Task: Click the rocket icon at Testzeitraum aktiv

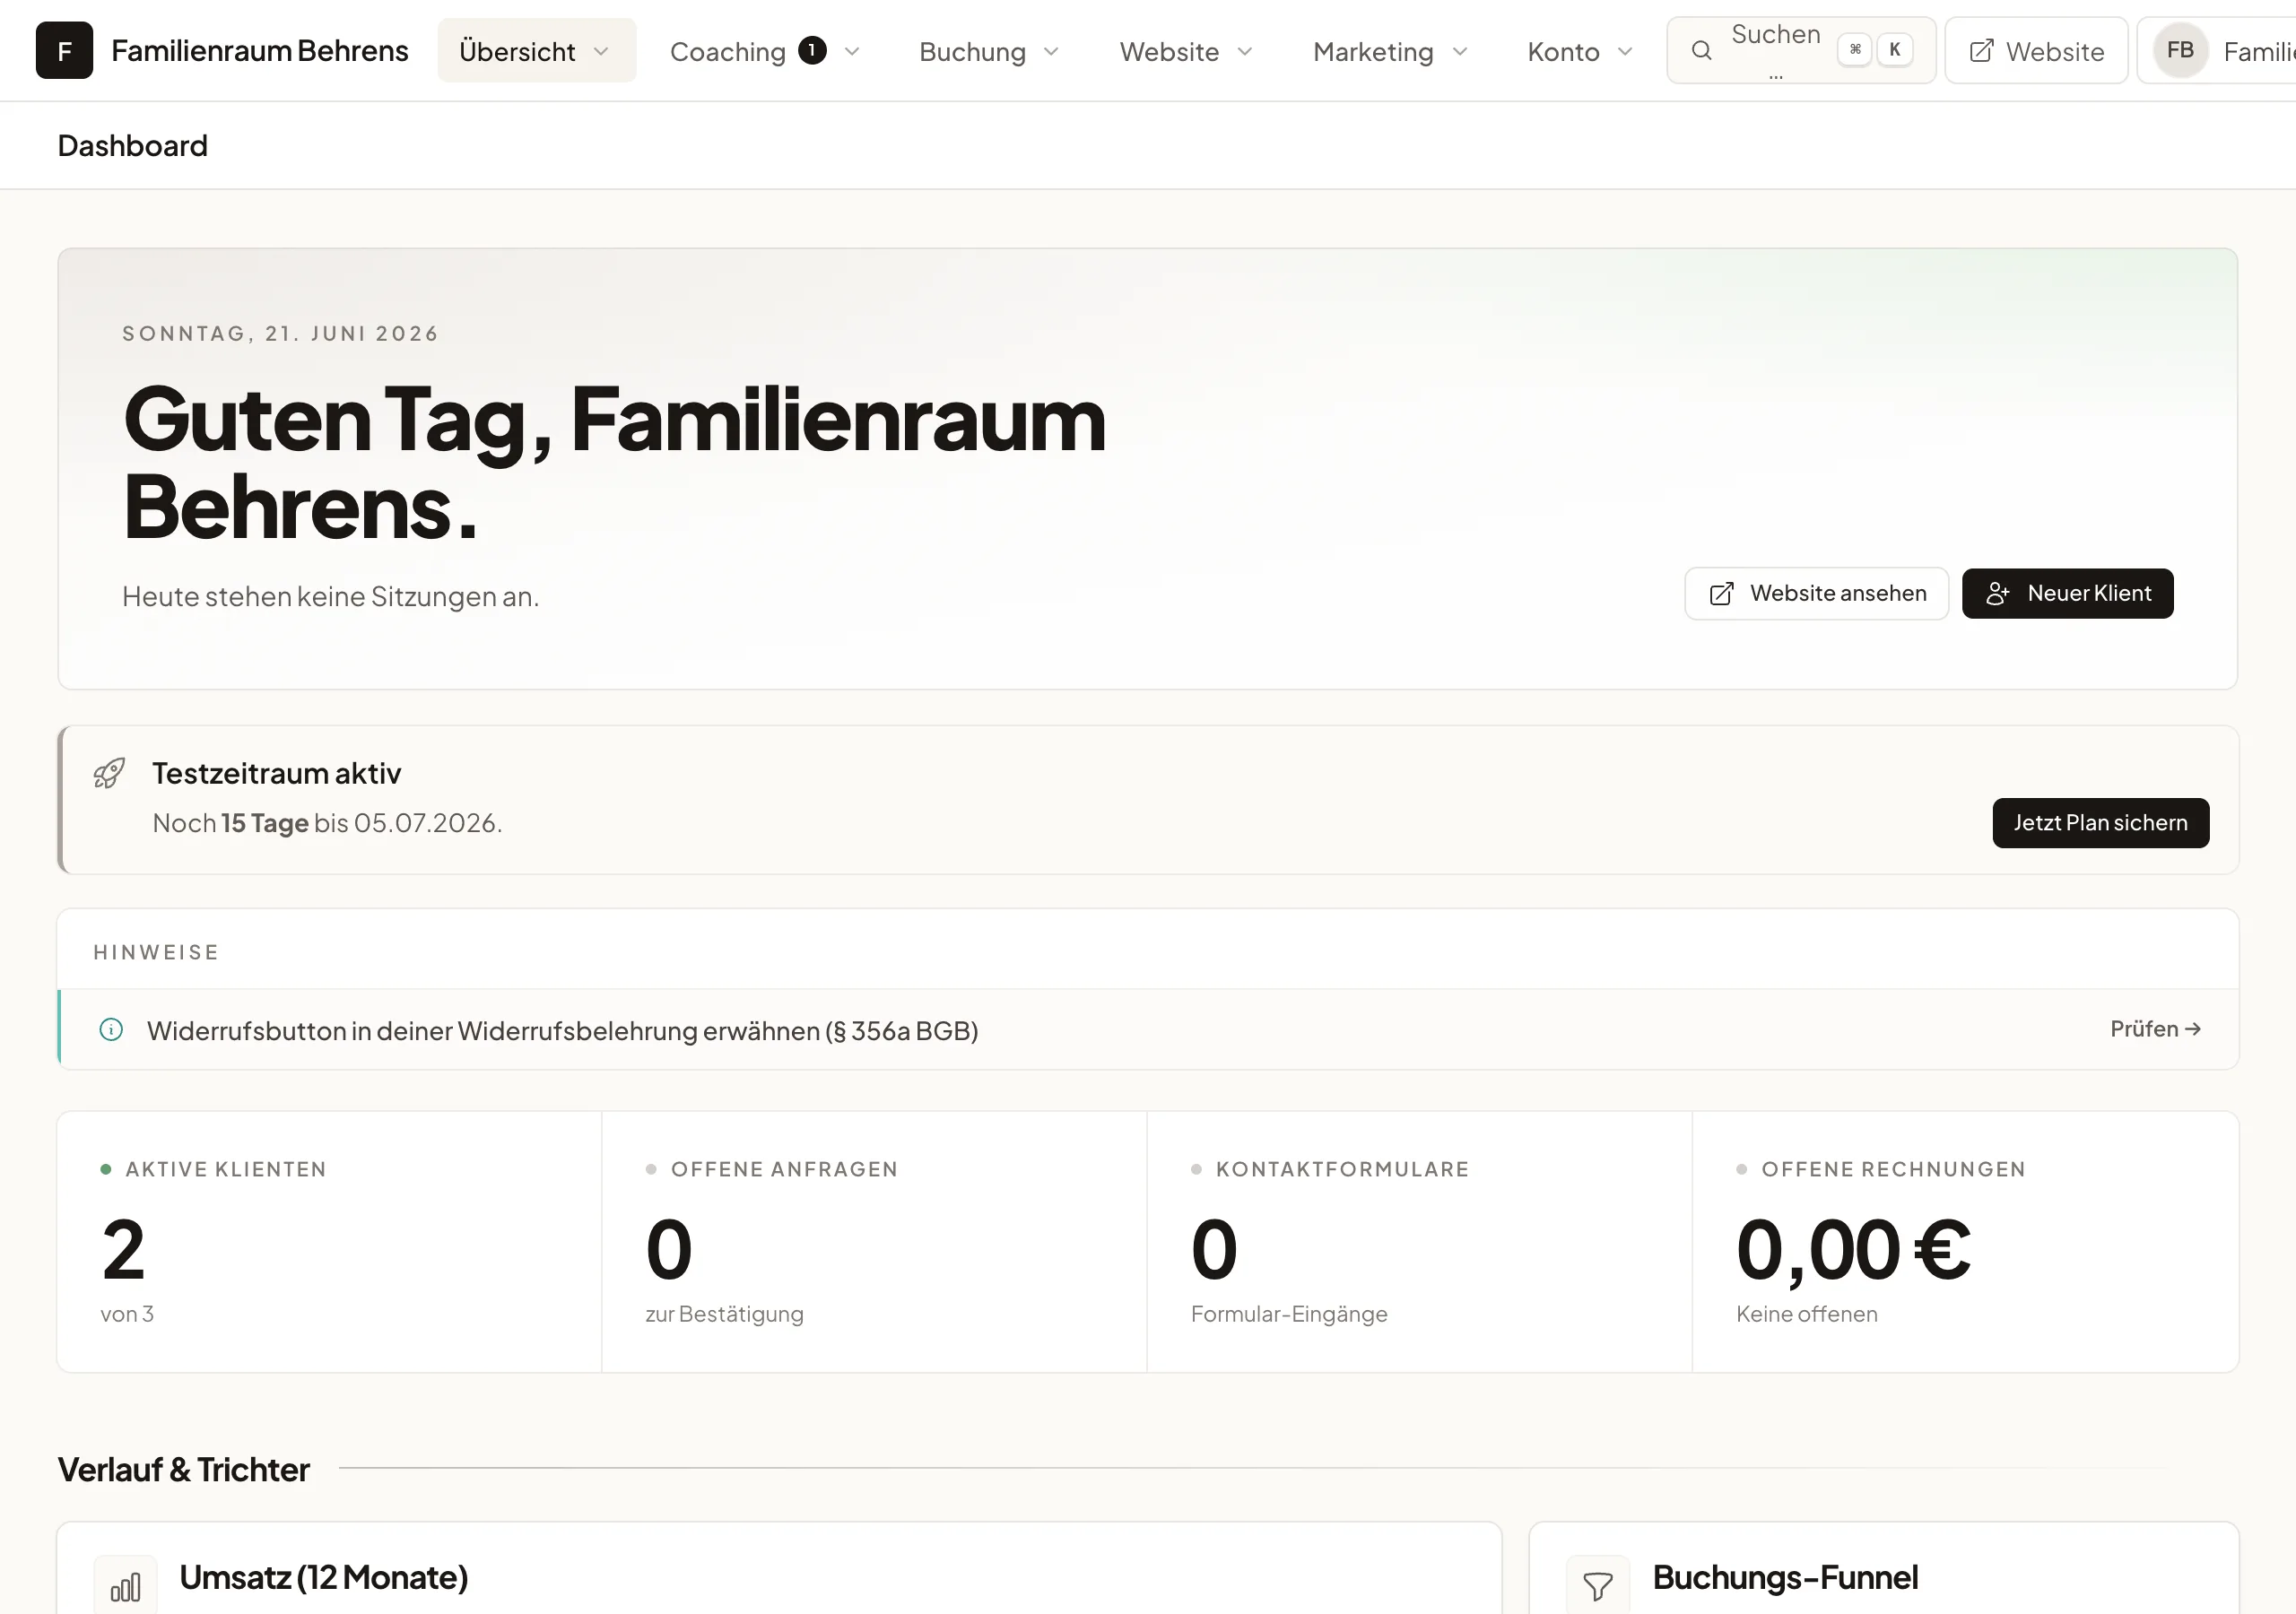Action: 109,773
